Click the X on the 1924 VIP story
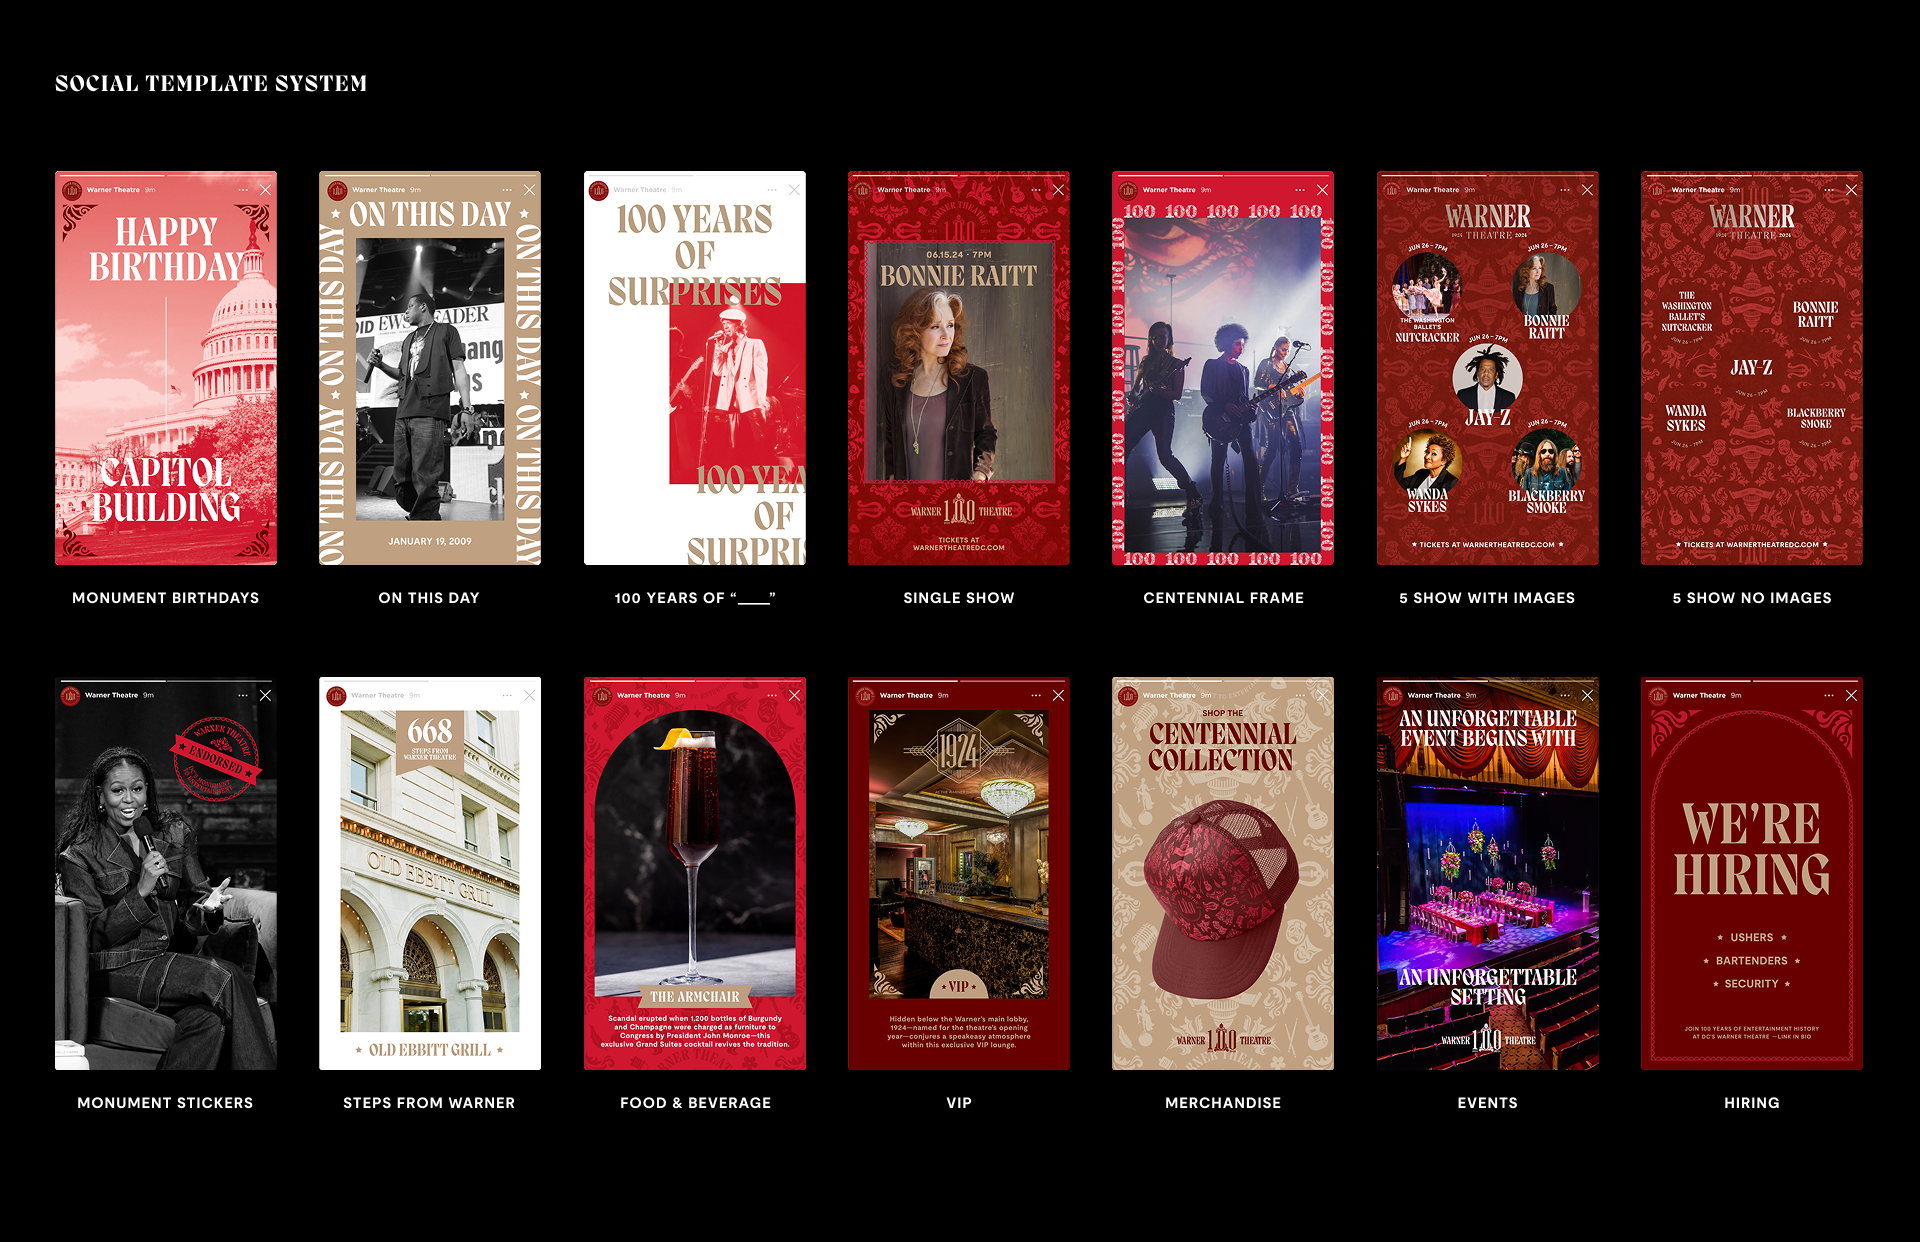Screen dimensions: 1920x1242 pyautogui.click(x=1058, y=695)
